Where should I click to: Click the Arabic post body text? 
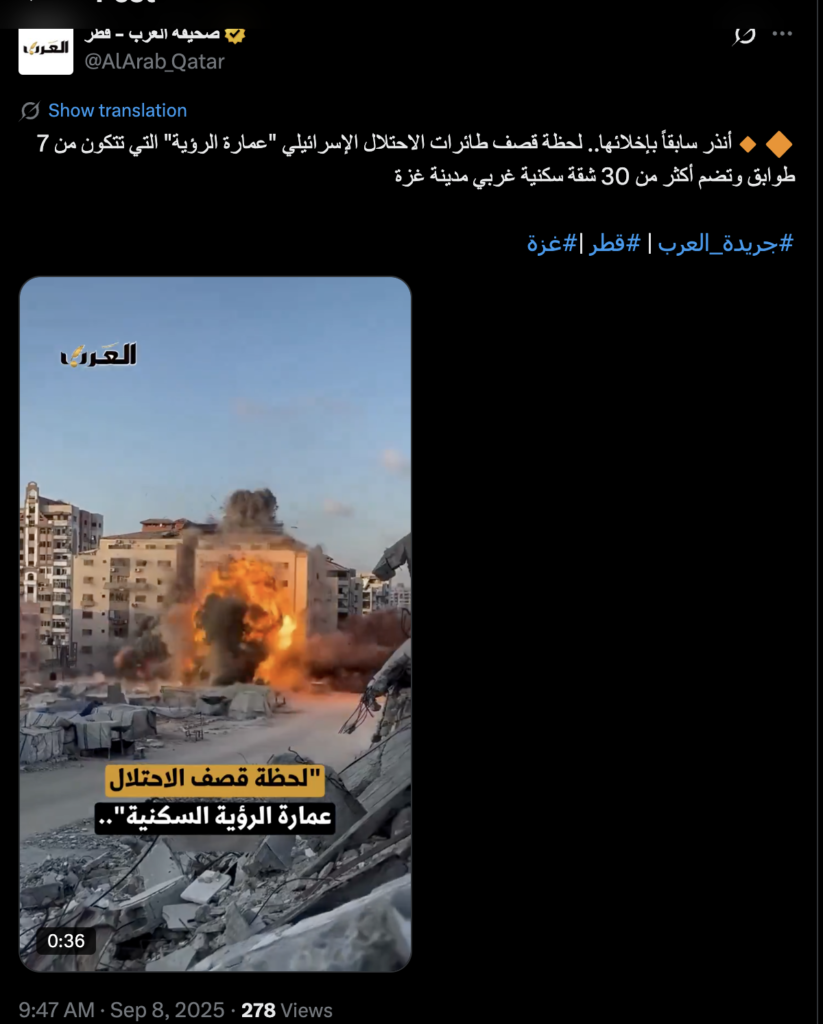(x=416, y=159)
